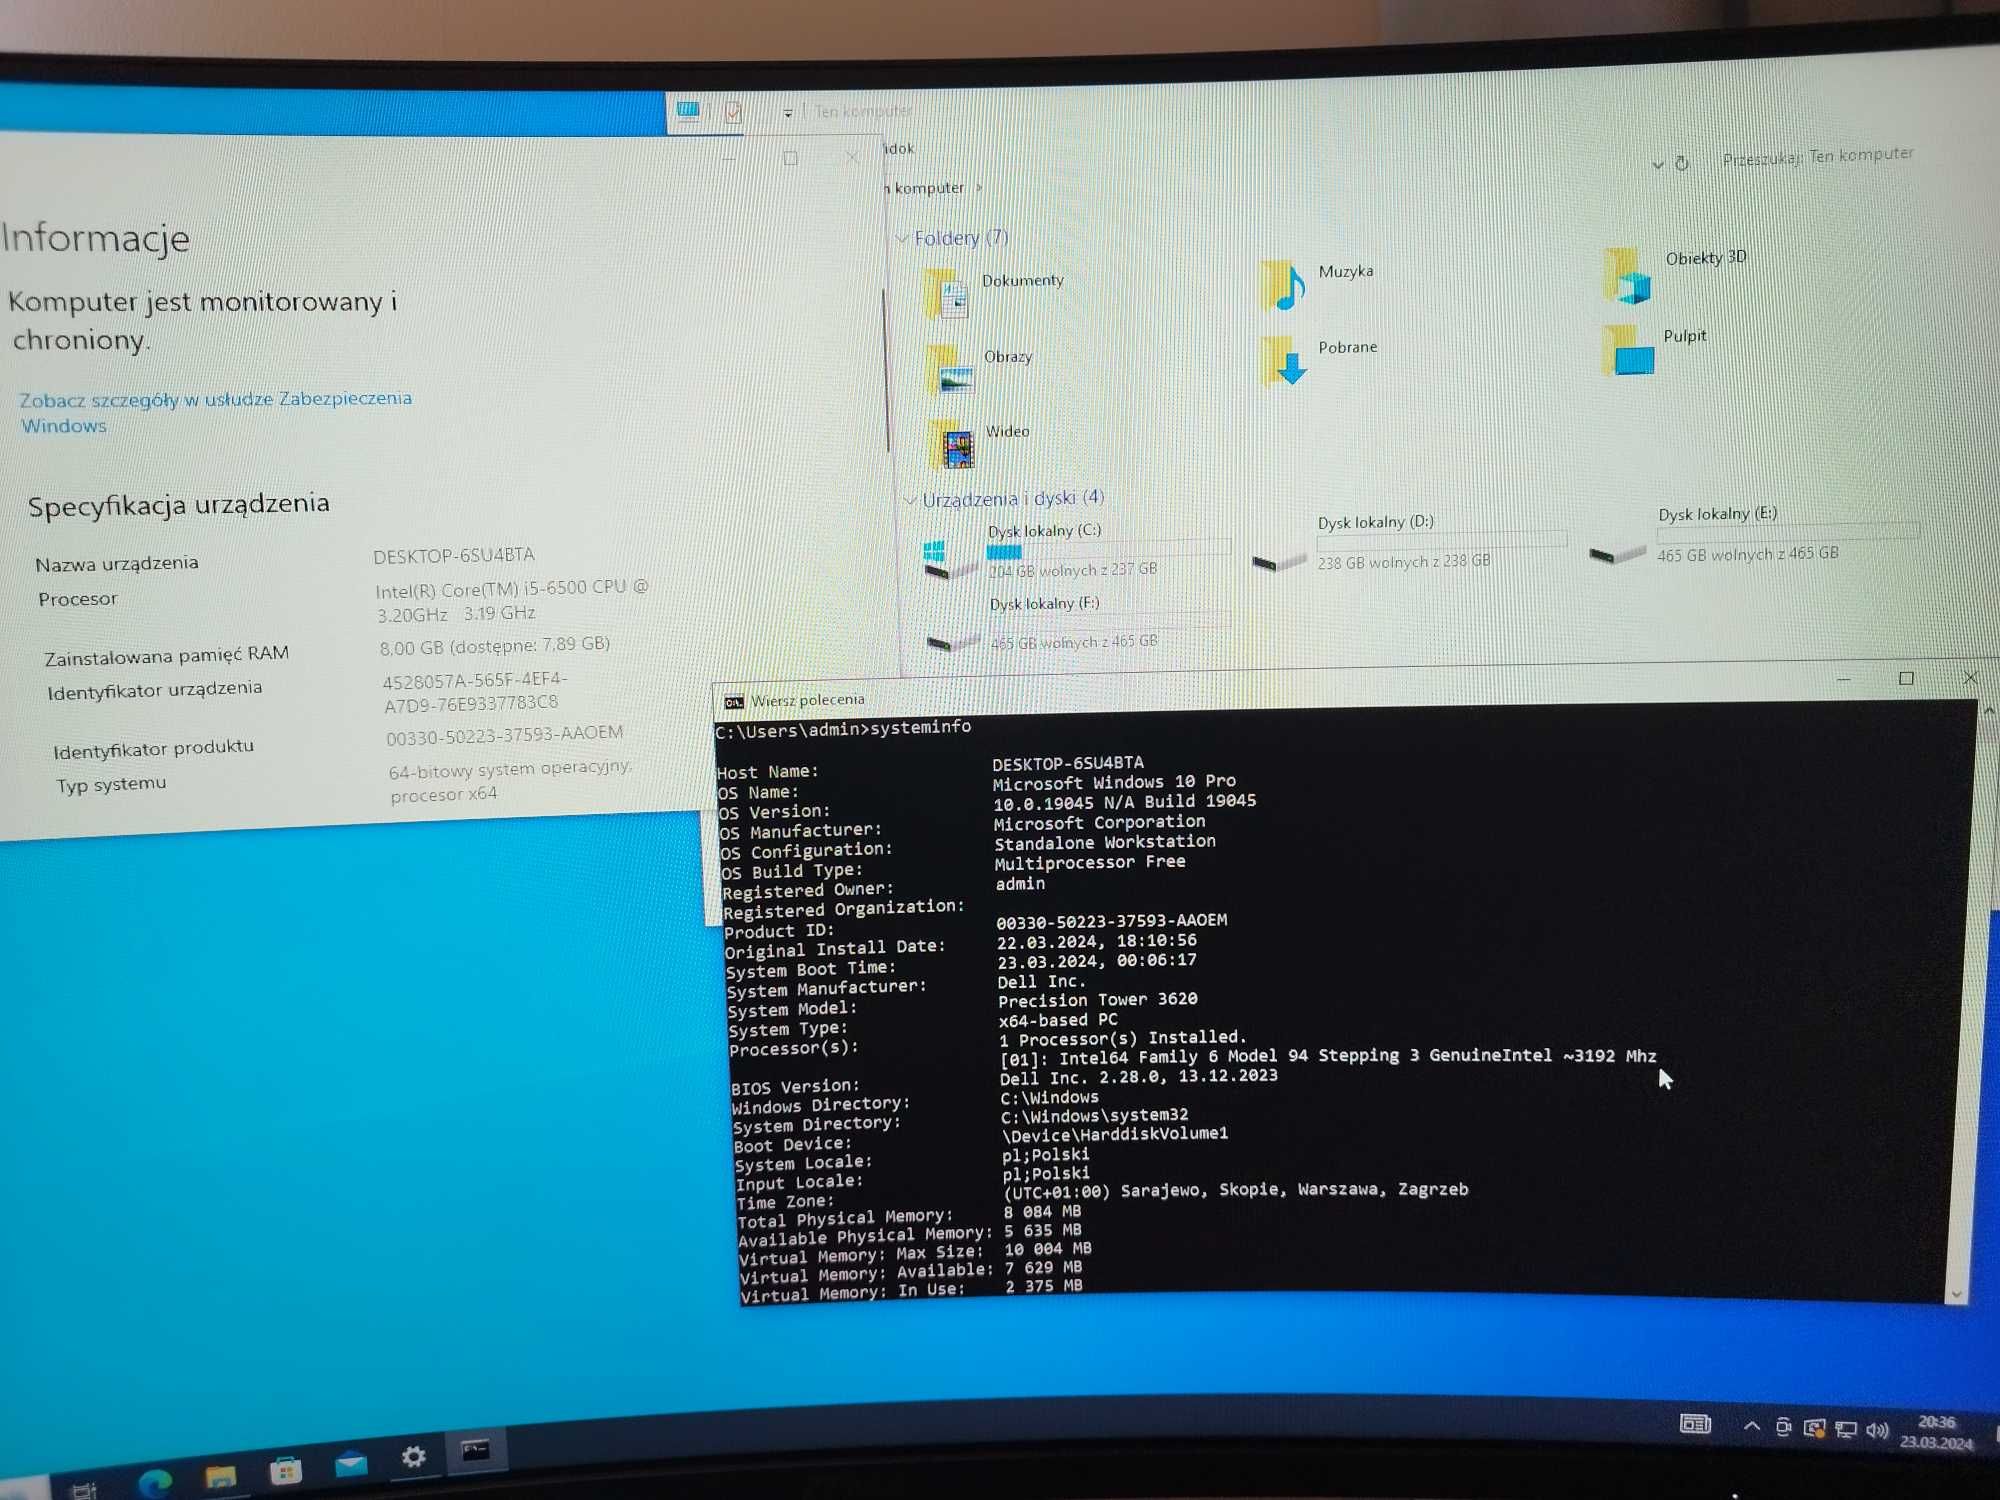
Task: Select the Dysk lokalny (C:) drive icon
Action: (949, 560)
